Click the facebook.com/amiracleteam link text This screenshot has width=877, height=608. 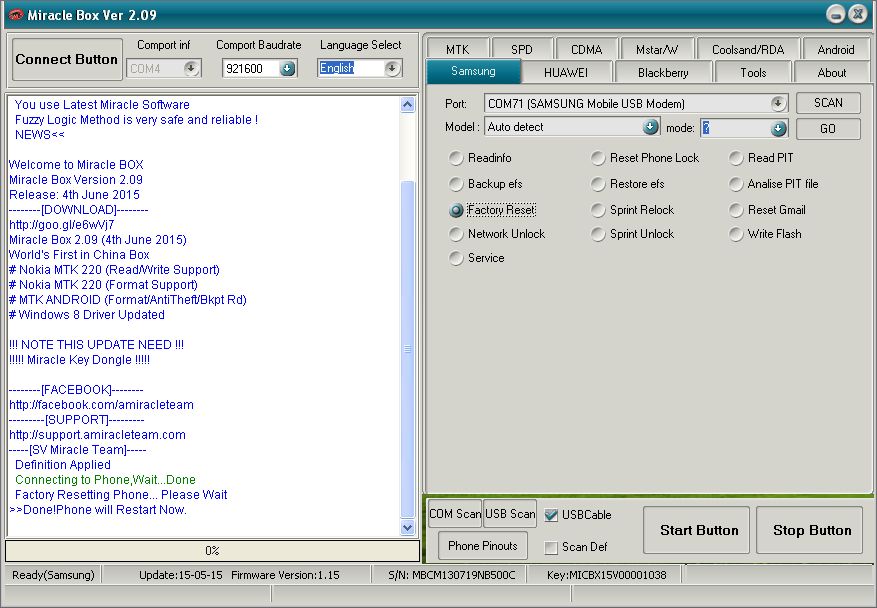click(x=101, y=405)
